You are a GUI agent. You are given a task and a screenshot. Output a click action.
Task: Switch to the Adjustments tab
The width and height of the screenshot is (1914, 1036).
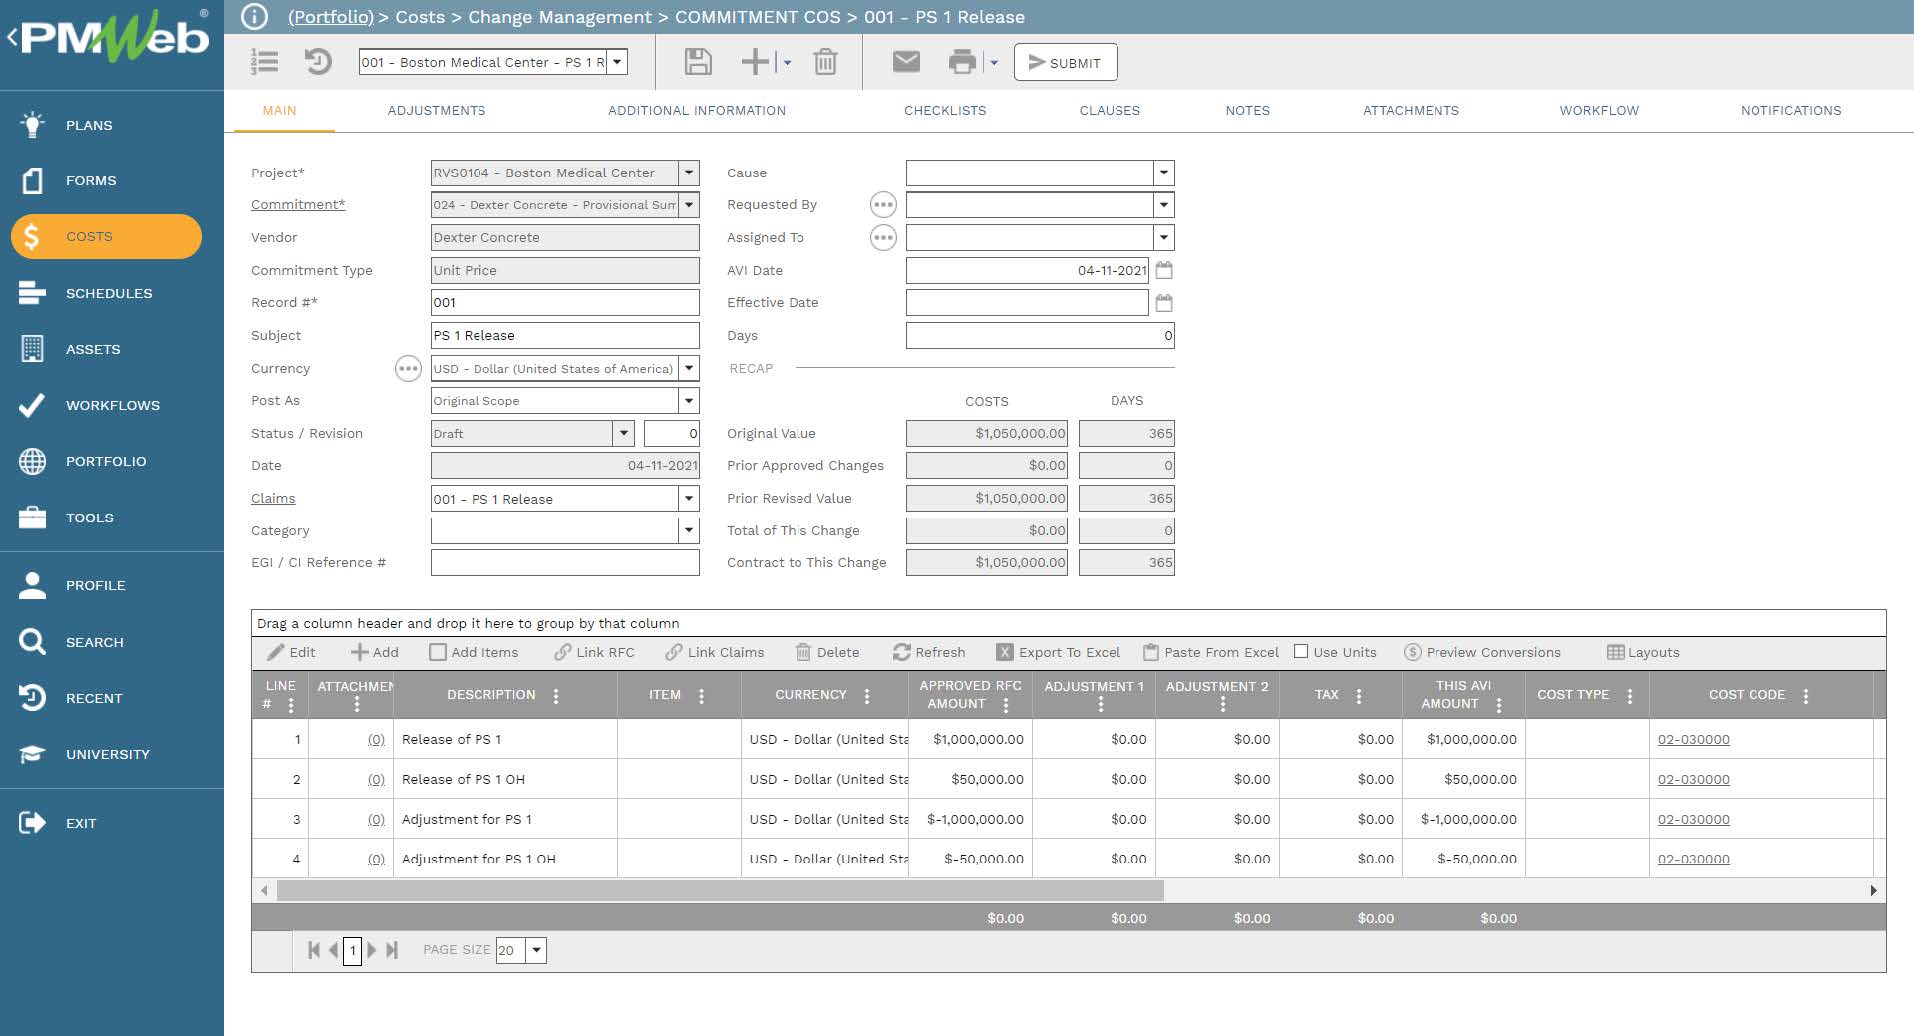(x=436, y=111)
